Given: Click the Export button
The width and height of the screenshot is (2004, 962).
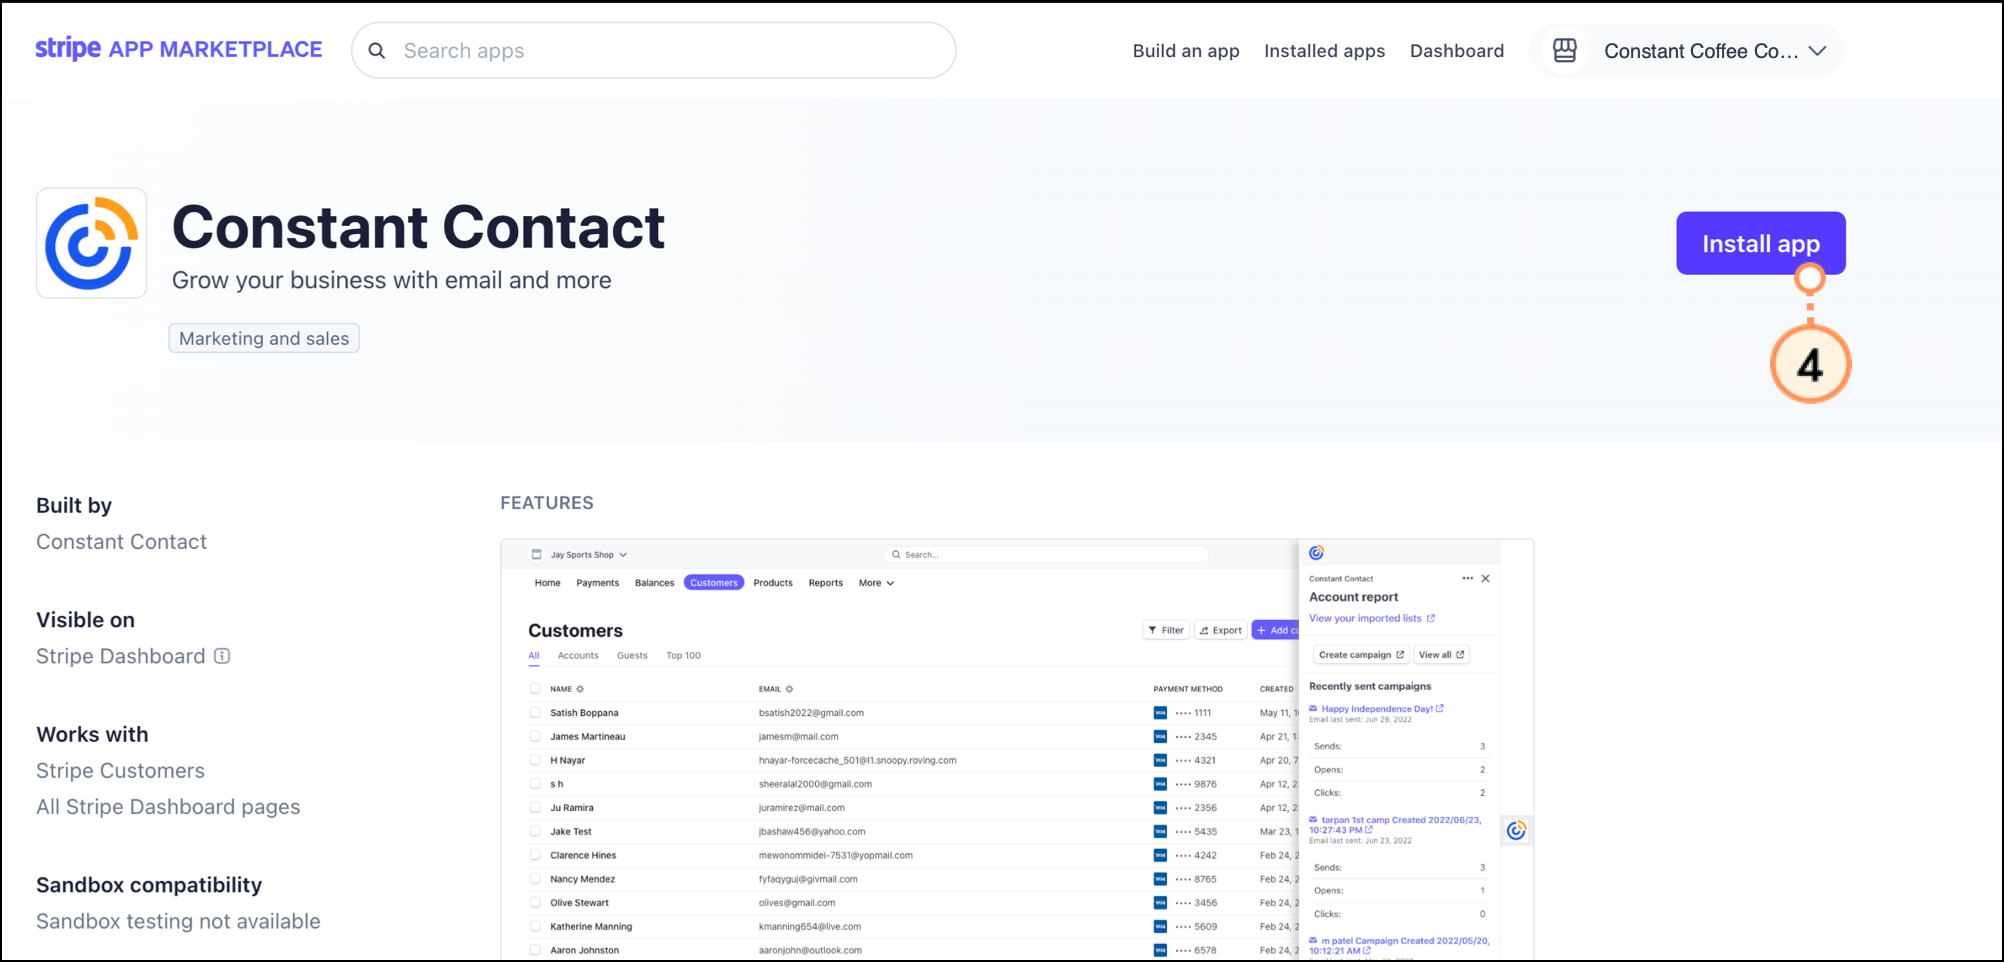Looking at the screenshot, I should coord(1221,630).
